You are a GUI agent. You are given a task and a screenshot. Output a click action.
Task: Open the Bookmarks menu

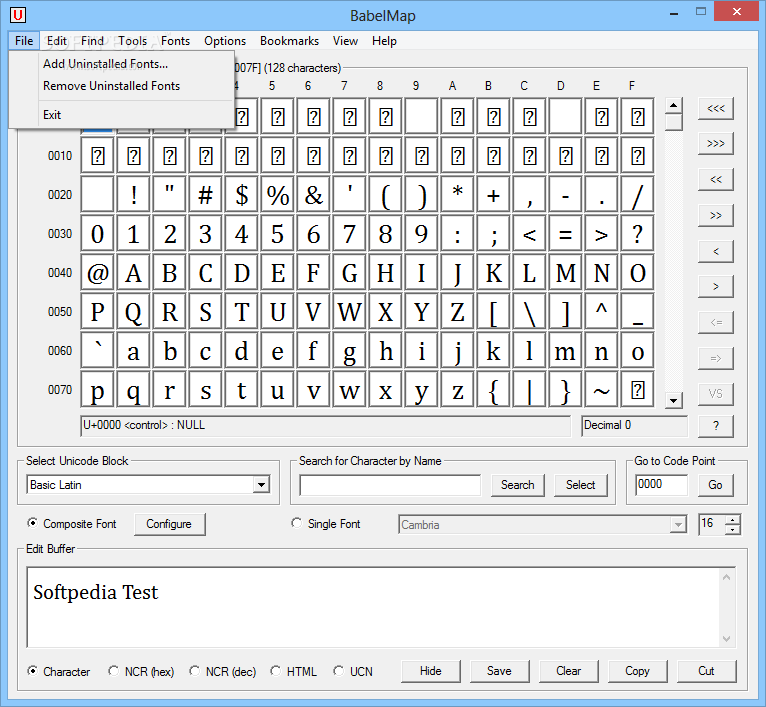pos(289,41)
